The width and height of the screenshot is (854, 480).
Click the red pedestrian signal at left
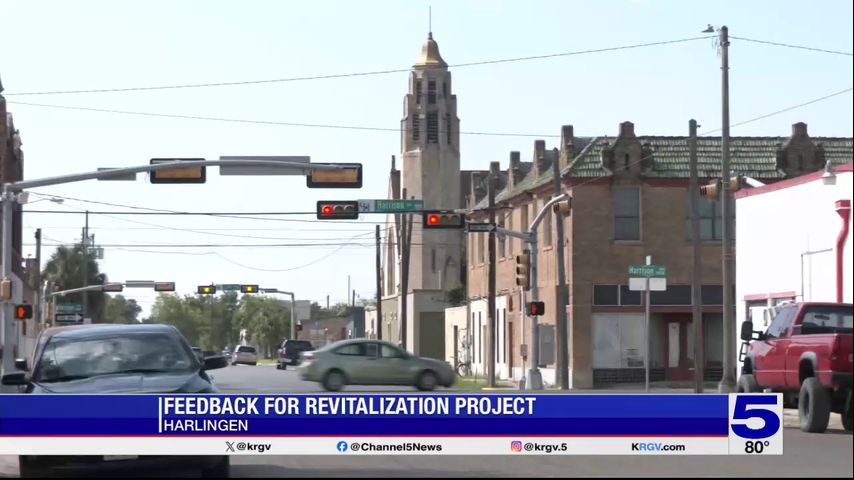pyautogui.click(x=22, y=311)
